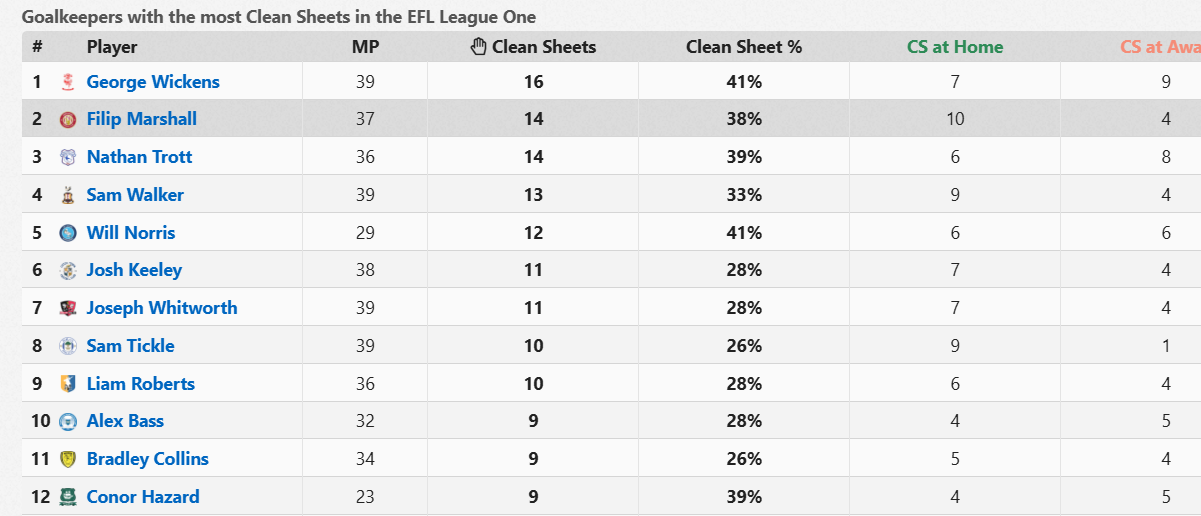Viewport: 1201px width, 516px height.
Task: Open Josh Keeley's player page
Action: (x=134, y=270)
